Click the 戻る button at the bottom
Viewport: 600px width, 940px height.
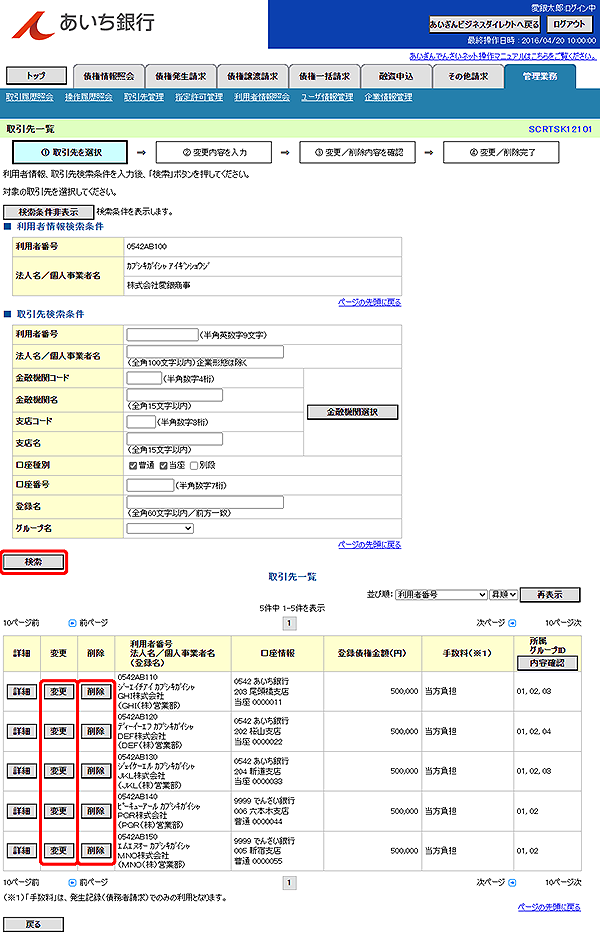(34, 924)
